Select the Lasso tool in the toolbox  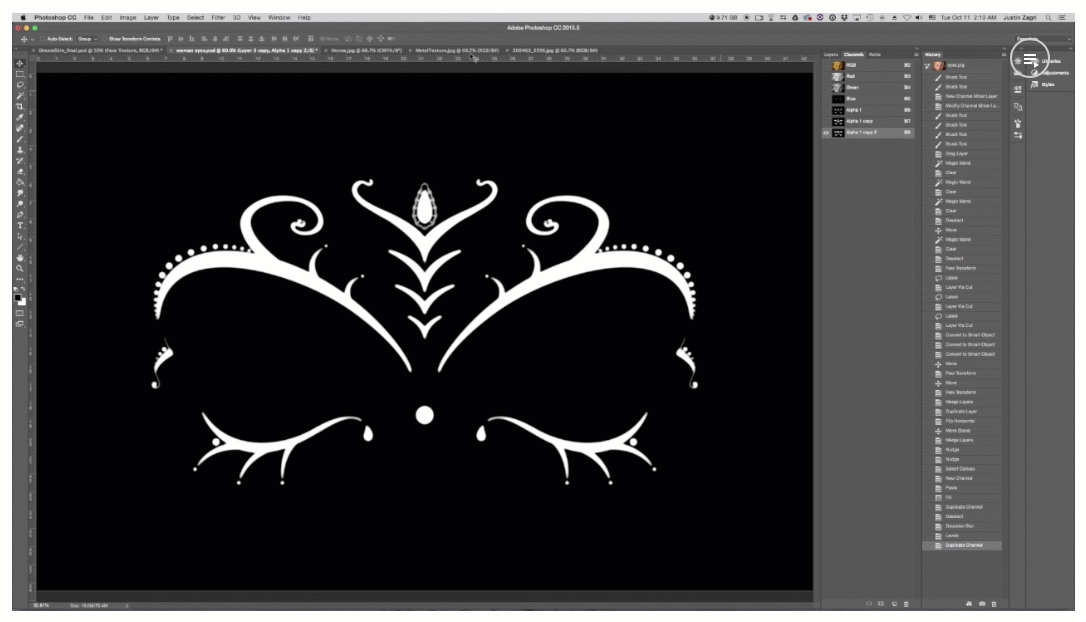20,85
